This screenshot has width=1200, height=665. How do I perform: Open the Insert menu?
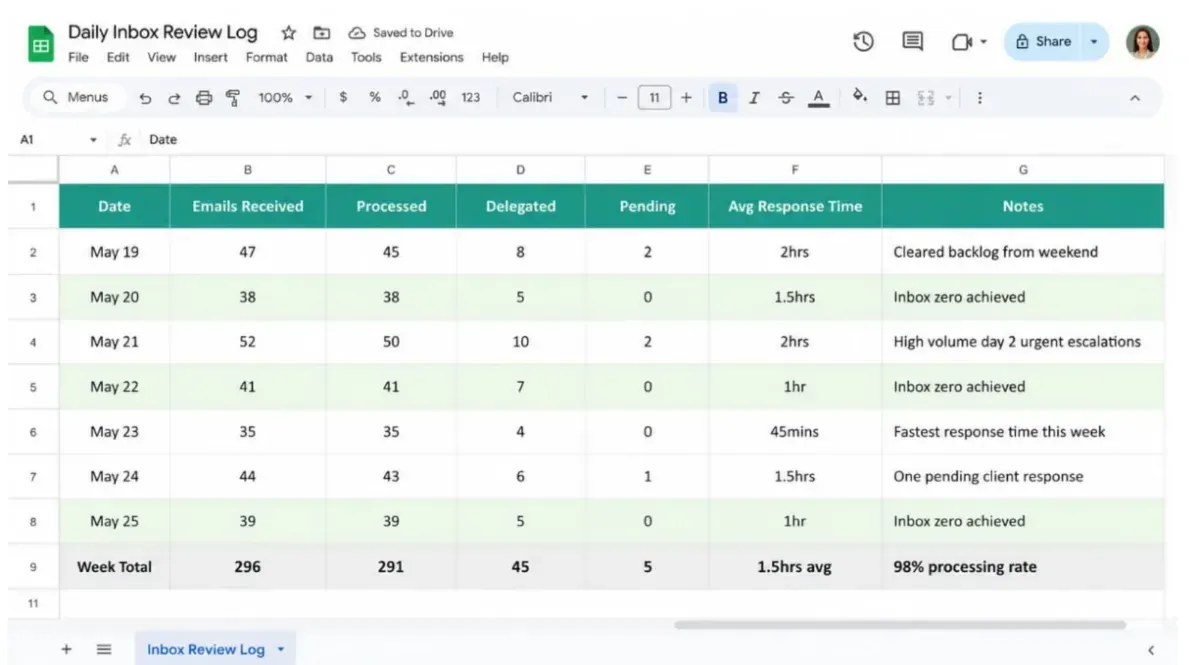[x=211, y=57]
